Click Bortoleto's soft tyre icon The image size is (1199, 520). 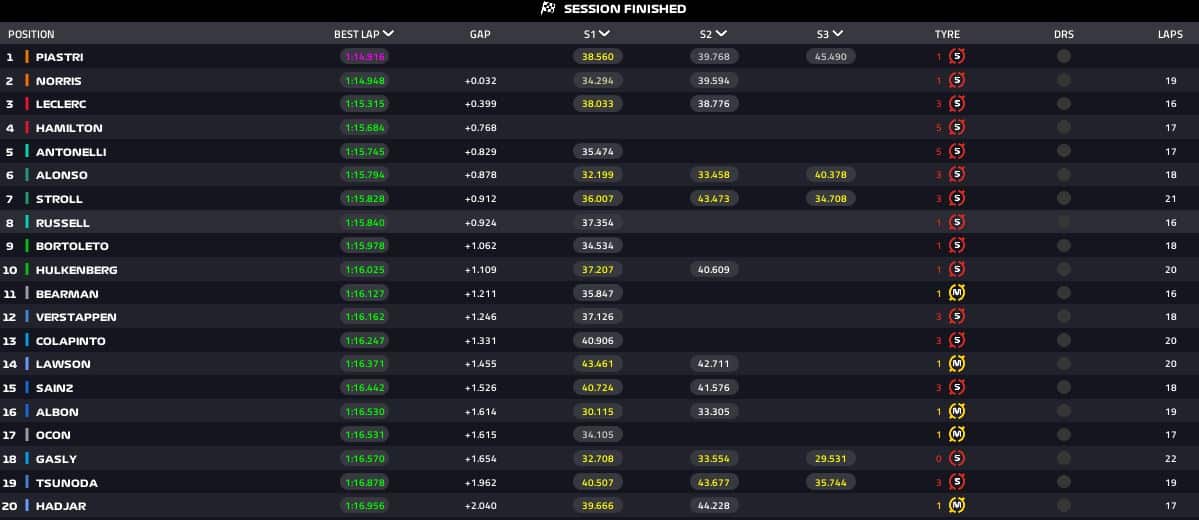[x=957, y=245]
